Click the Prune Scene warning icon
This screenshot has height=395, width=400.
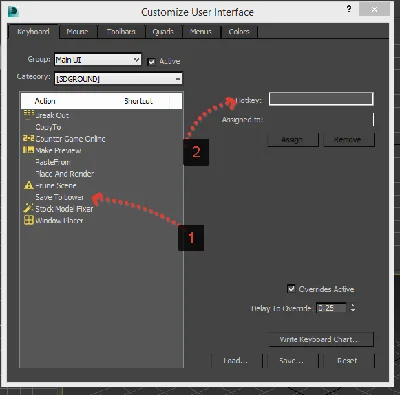click(x=29, y=185)
